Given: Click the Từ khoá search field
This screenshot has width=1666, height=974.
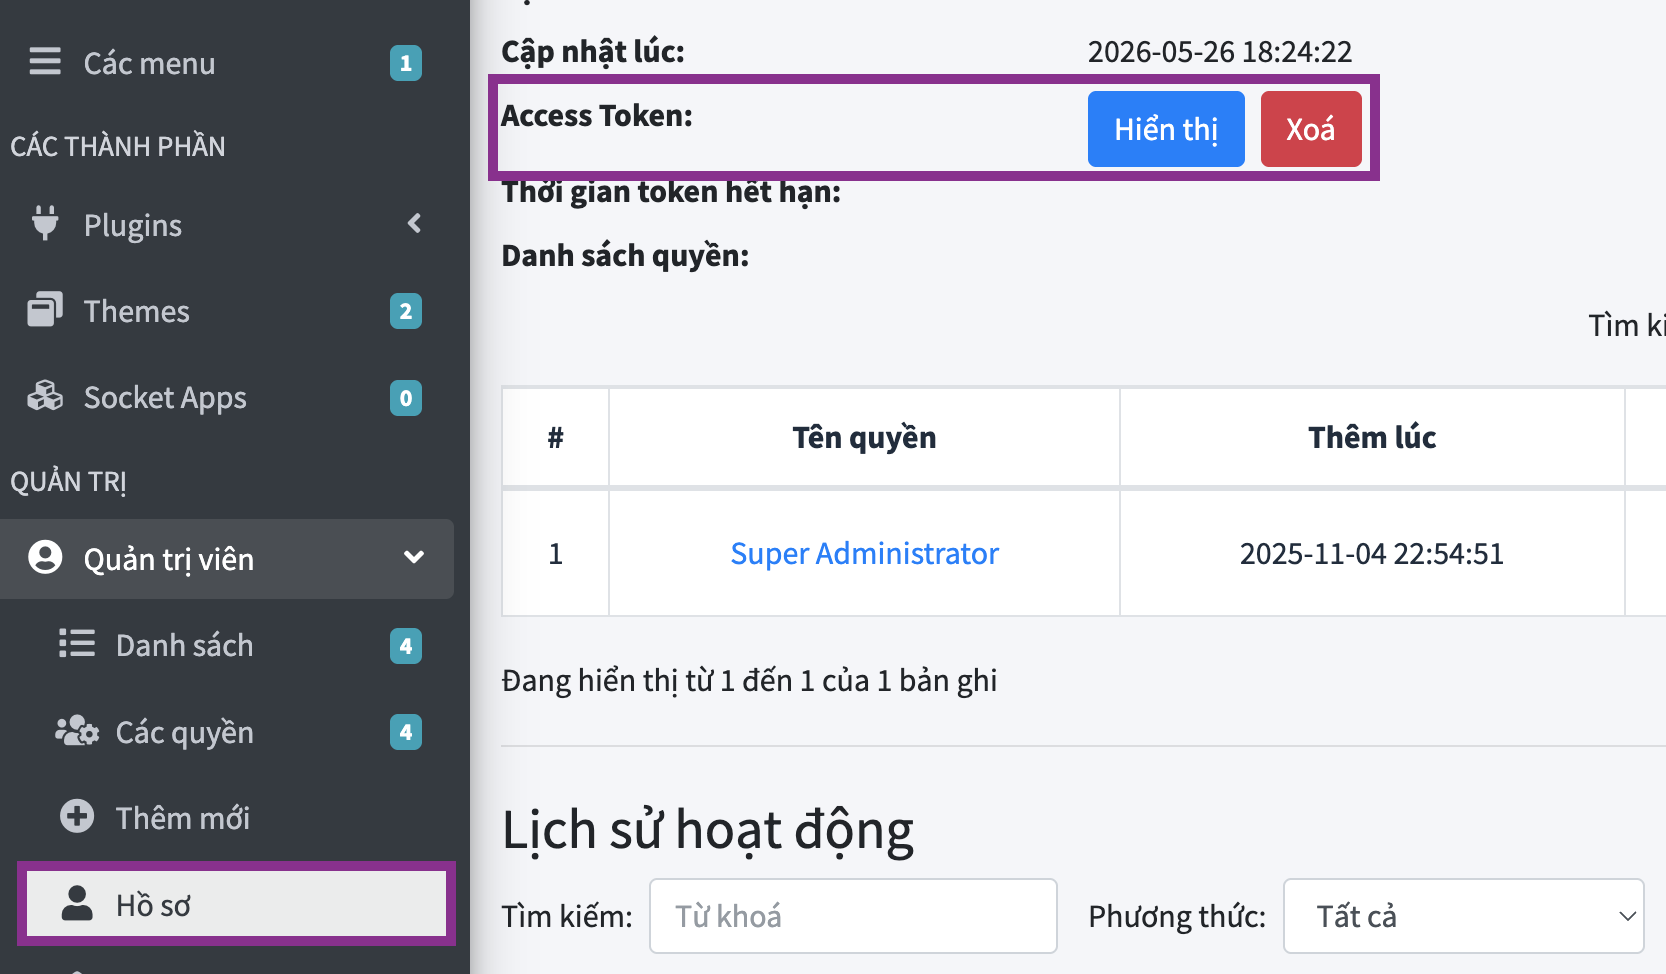Looking at the screenshot, I should [853, 916].
